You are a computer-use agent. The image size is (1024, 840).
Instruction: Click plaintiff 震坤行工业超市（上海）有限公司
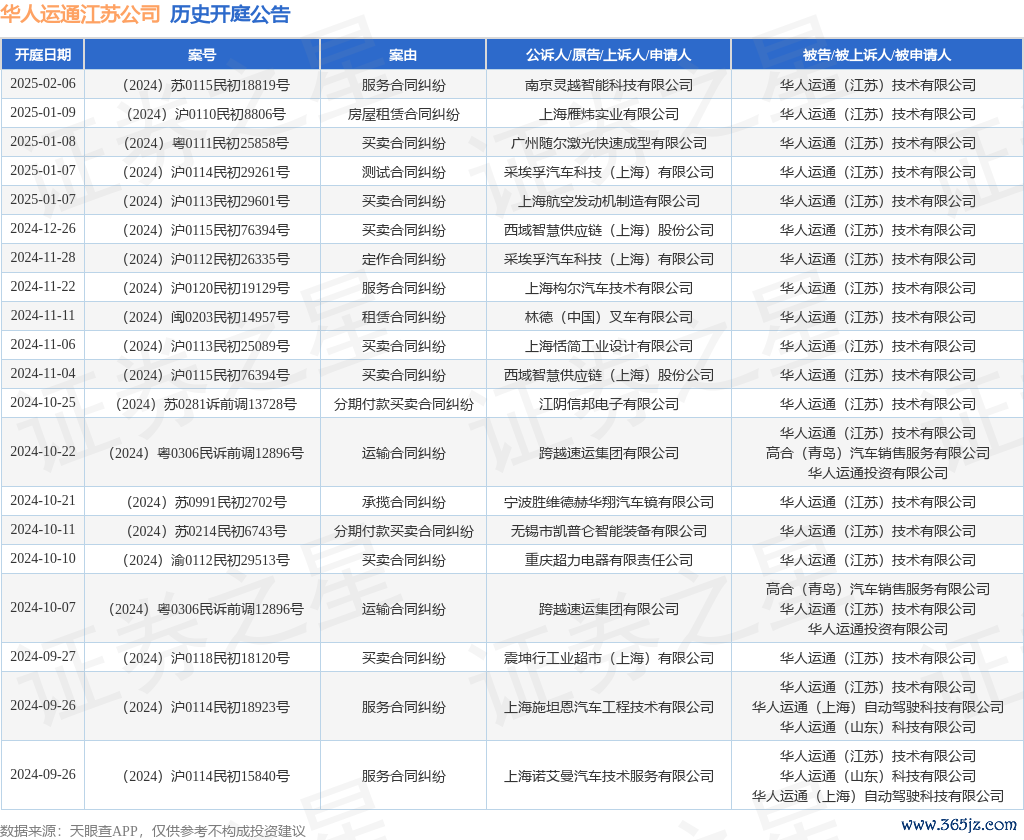(x=609, y=658)
